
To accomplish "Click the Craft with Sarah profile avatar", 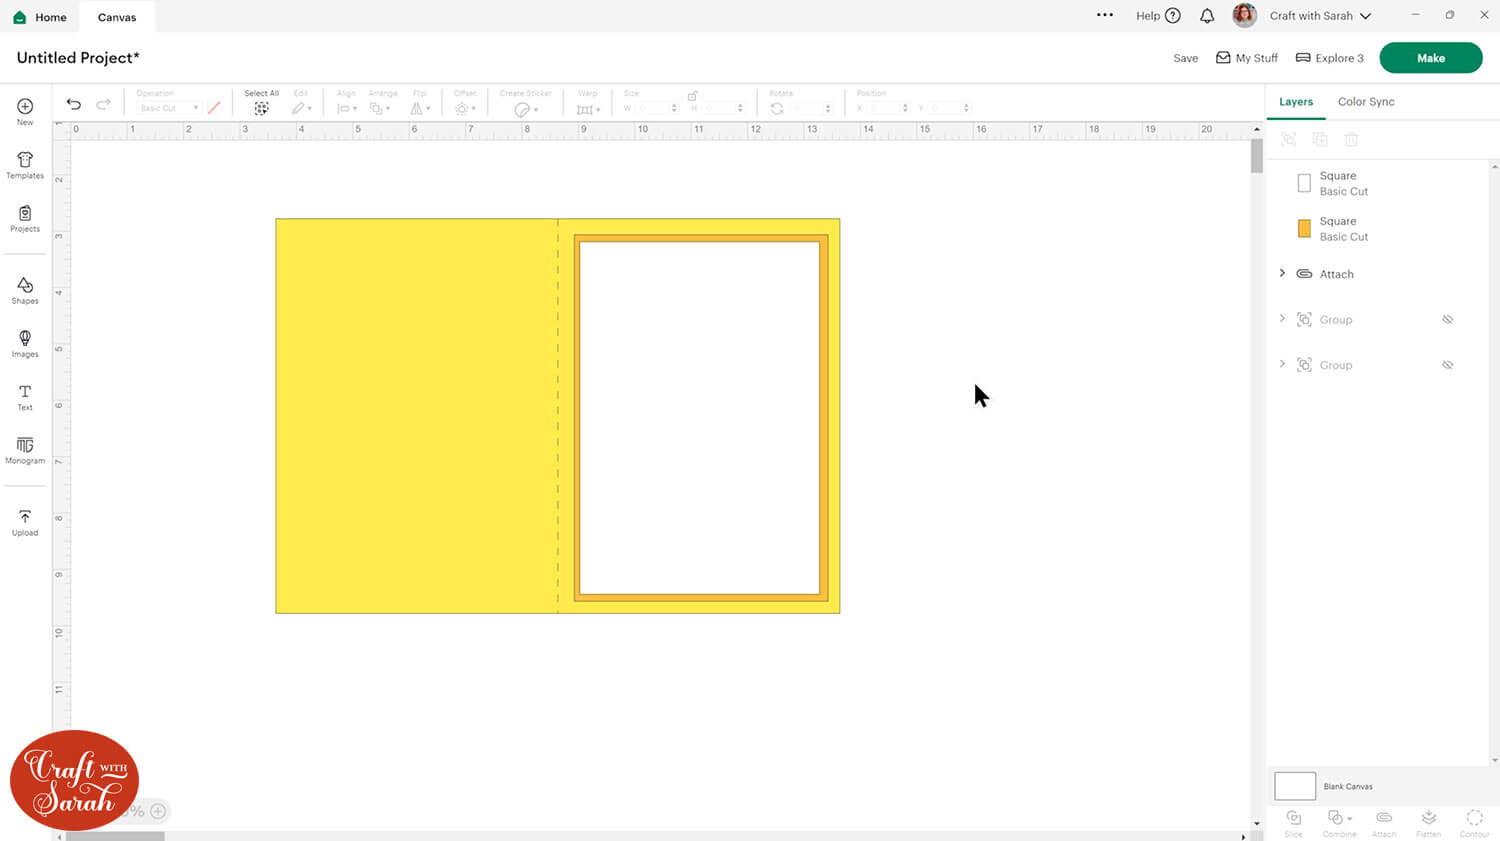I will pyautogui.click(x=1244, y=15).
